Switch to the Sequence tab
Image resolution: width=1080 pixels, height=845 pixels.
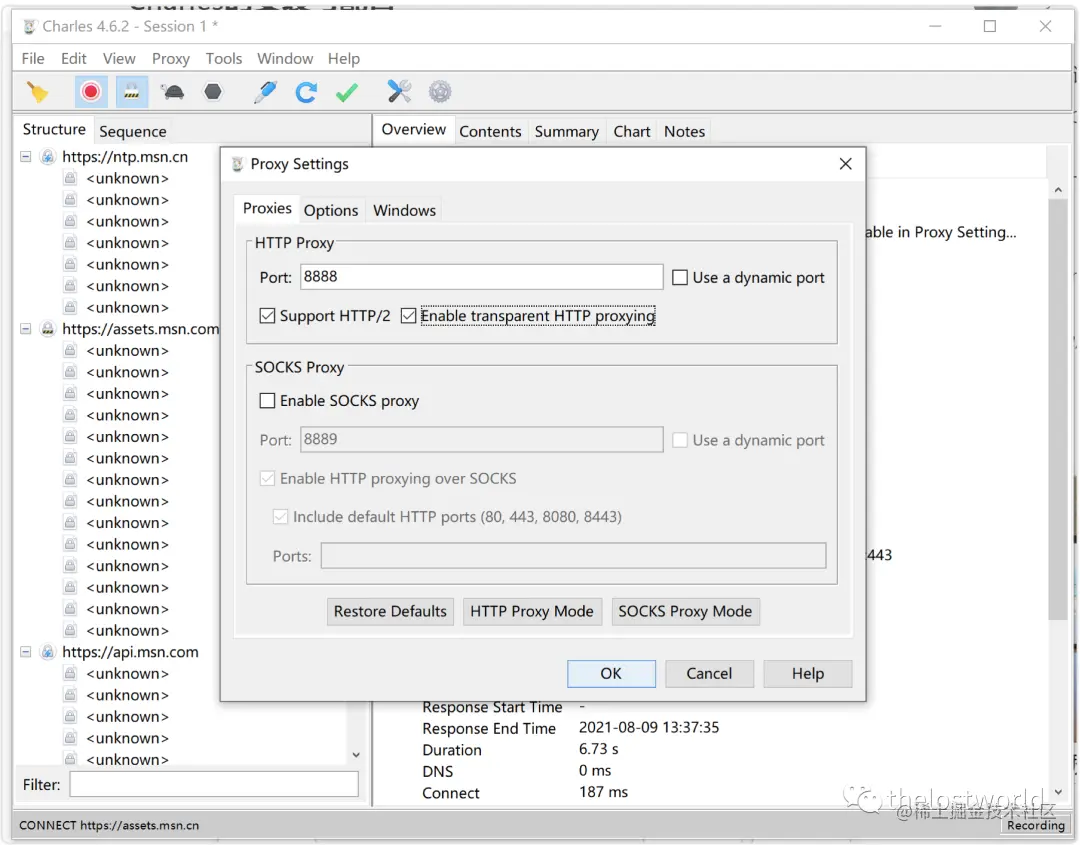click(133, 132)
